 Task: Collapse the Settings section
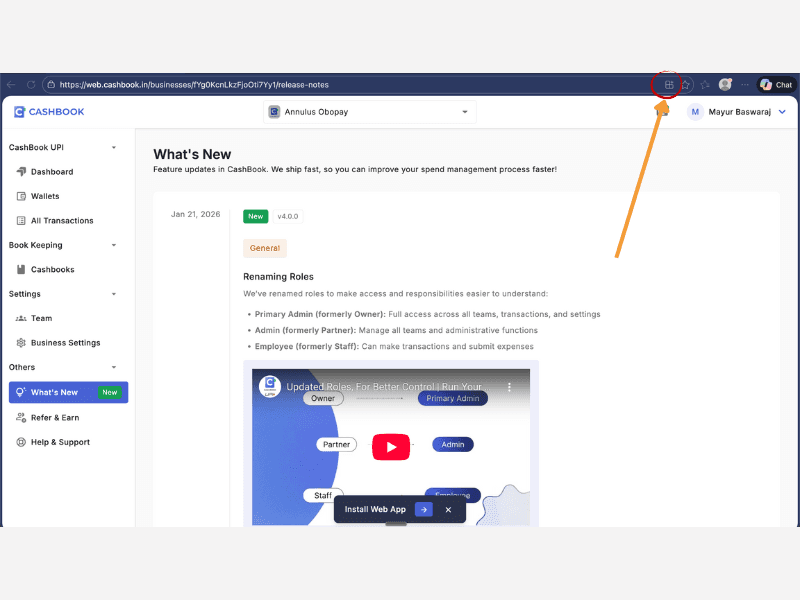tap(114, 294)
